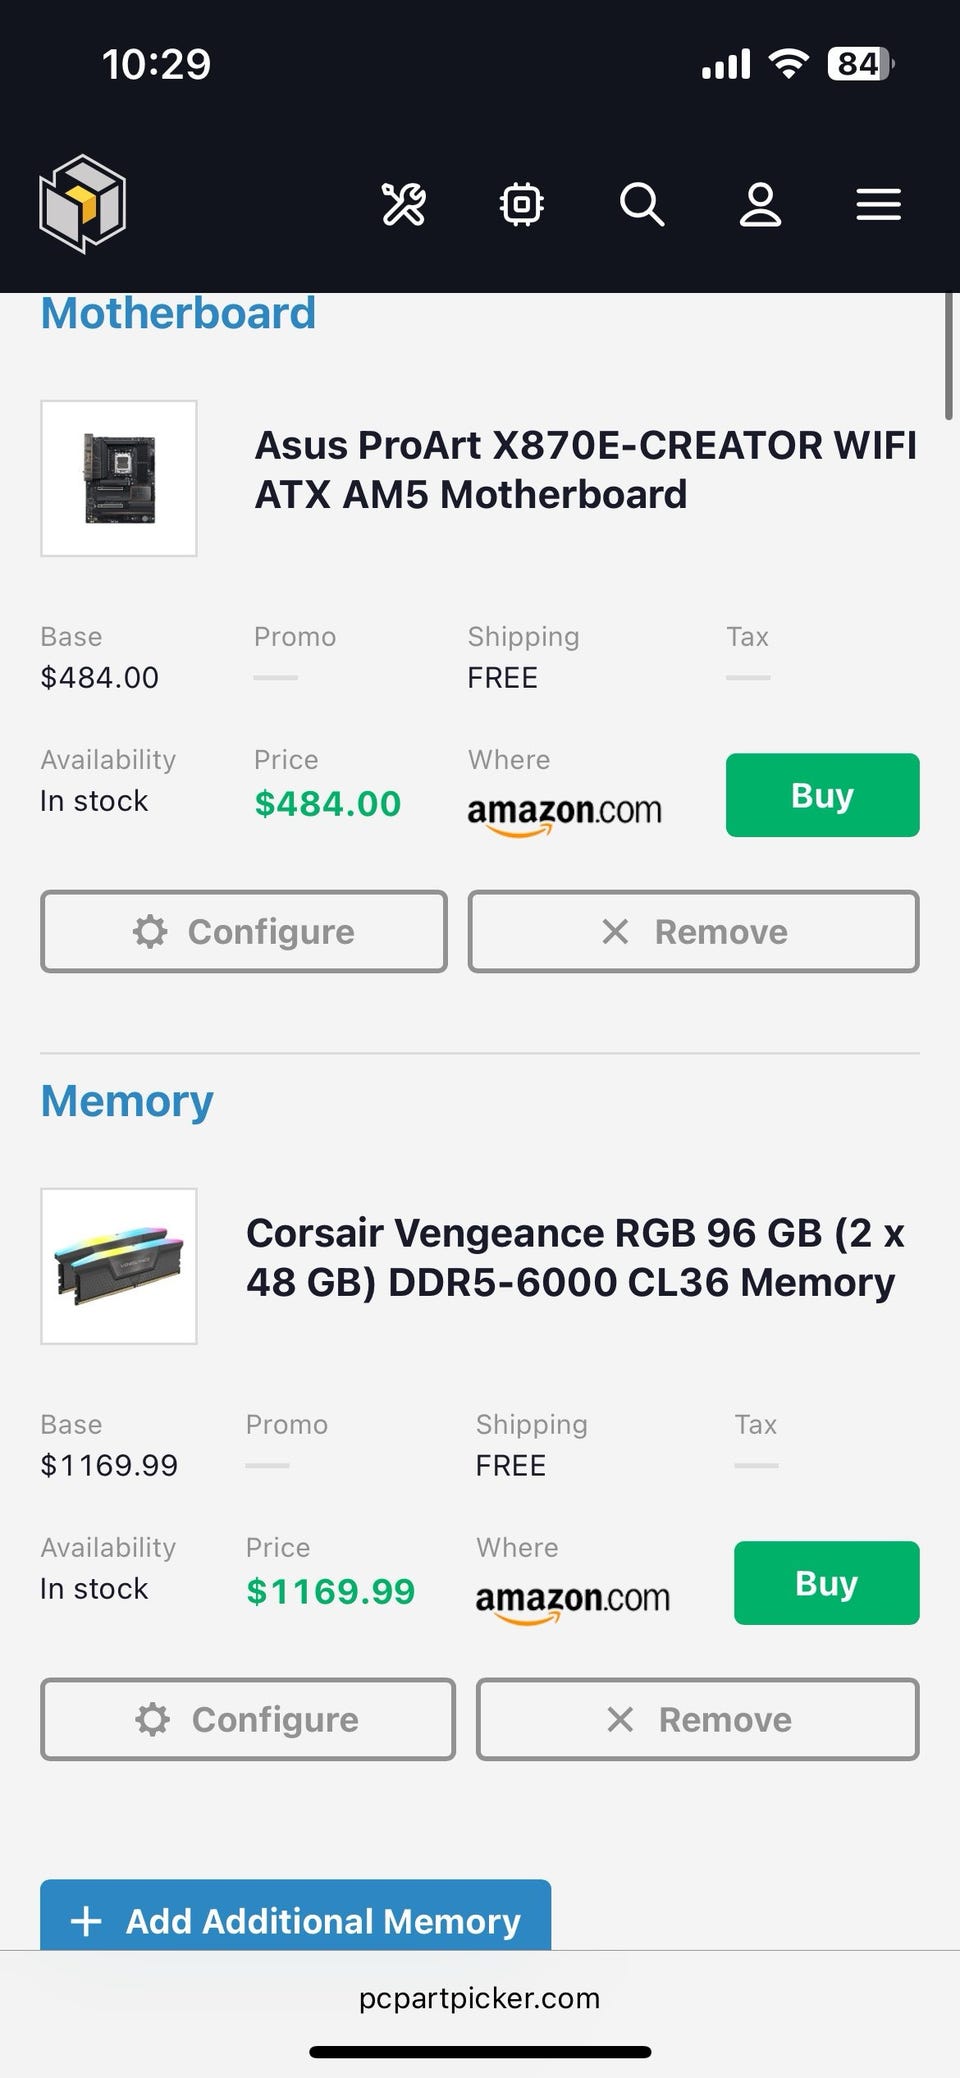960x2078 pixels.
Task: Buy the motherboard for $484.00
Action: tap(822, 795)
